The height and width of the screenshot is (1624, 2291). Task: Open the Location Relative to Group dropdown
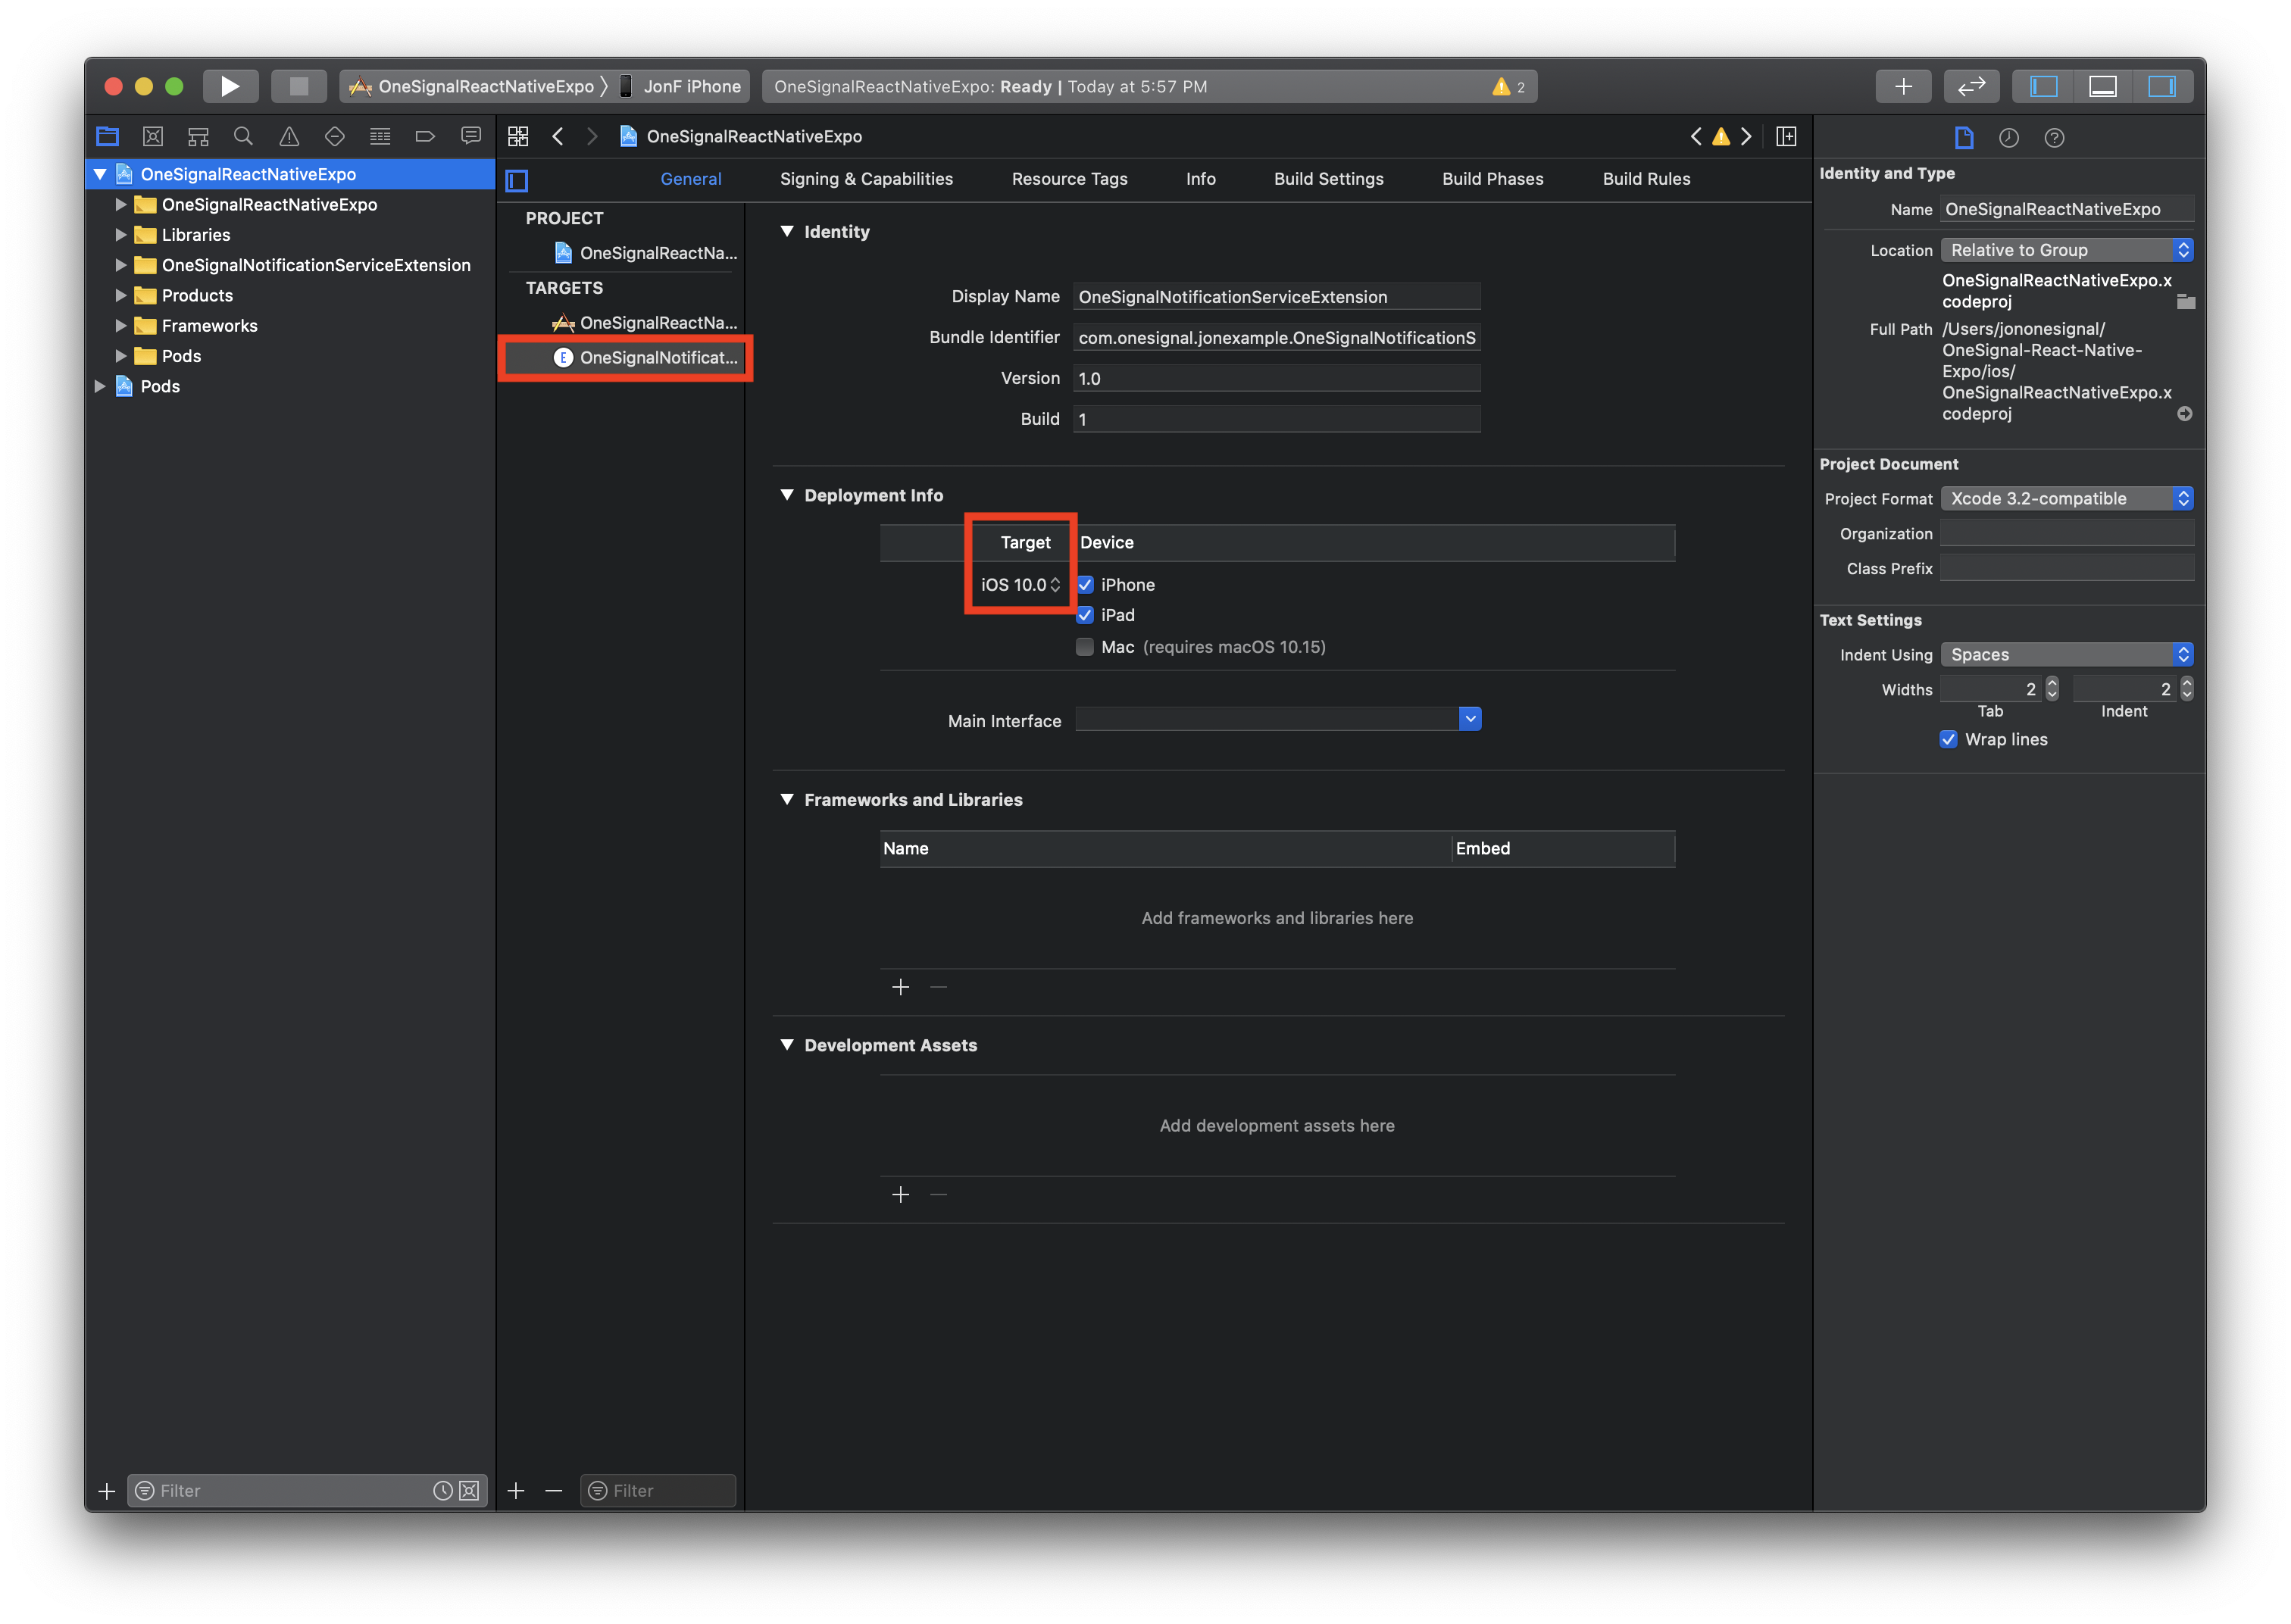[x=2067, y=250]
